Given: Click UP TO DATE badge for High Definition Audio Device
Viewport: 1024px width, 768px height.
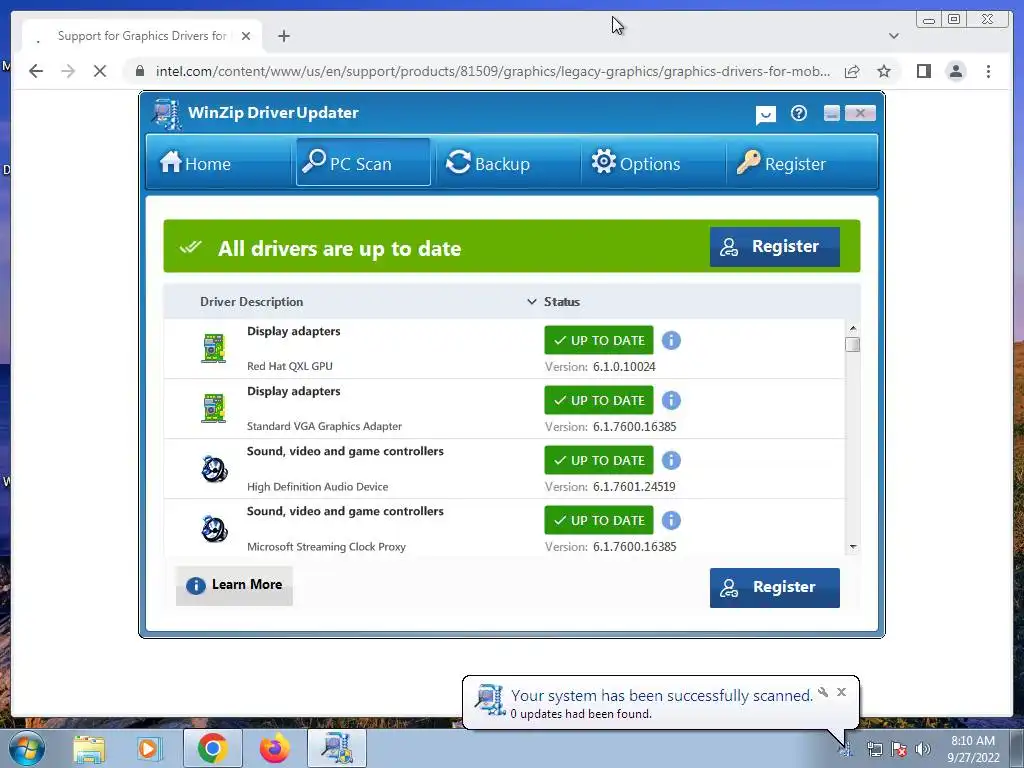Looking at the screenshot, I should pos(599,460).
